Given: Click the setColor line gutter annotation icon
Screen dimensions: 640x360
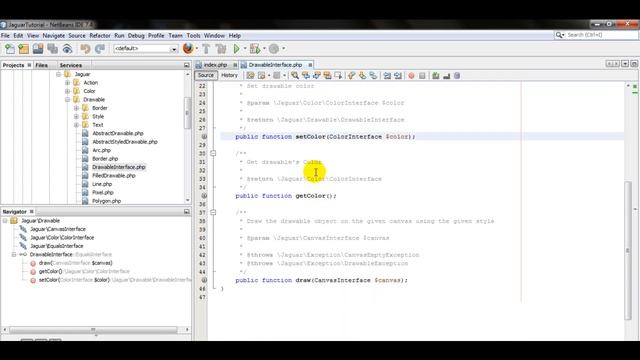Looking at the screenshot, I should pyautogui.click(x=204, y=136).
